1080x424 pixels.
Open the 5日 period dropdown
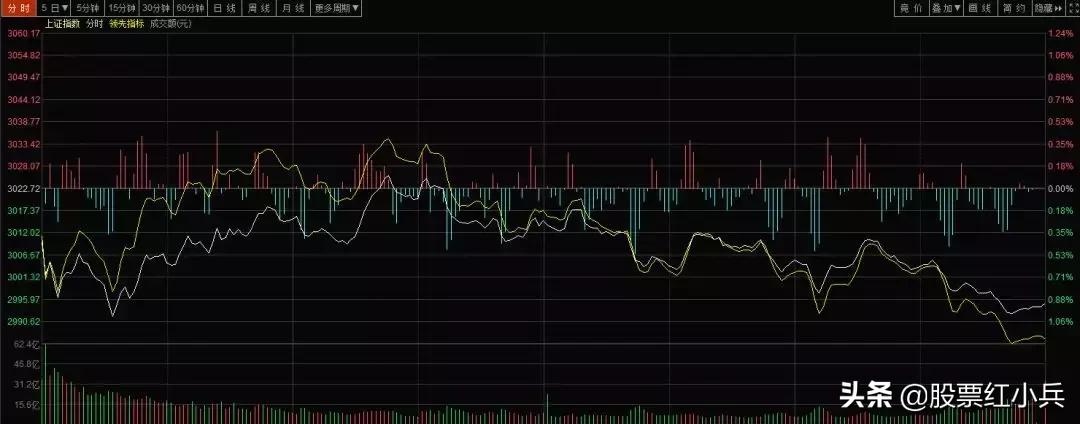54,8
